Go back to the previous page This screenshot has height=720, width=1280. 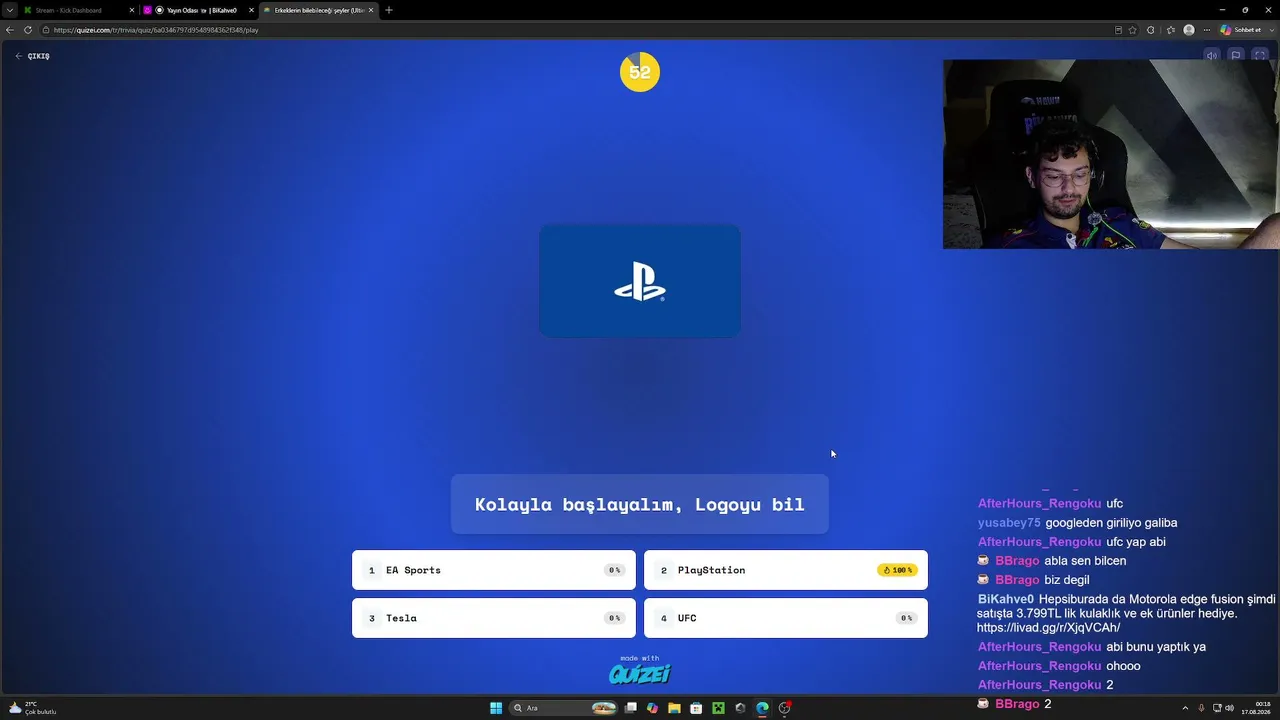[10, 30]
